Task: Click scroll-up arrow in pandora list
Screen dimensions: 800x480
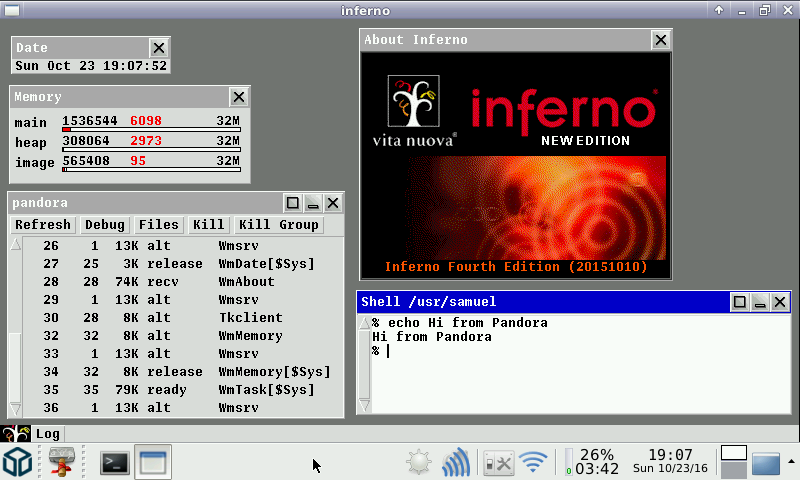Action: (15, 244)
